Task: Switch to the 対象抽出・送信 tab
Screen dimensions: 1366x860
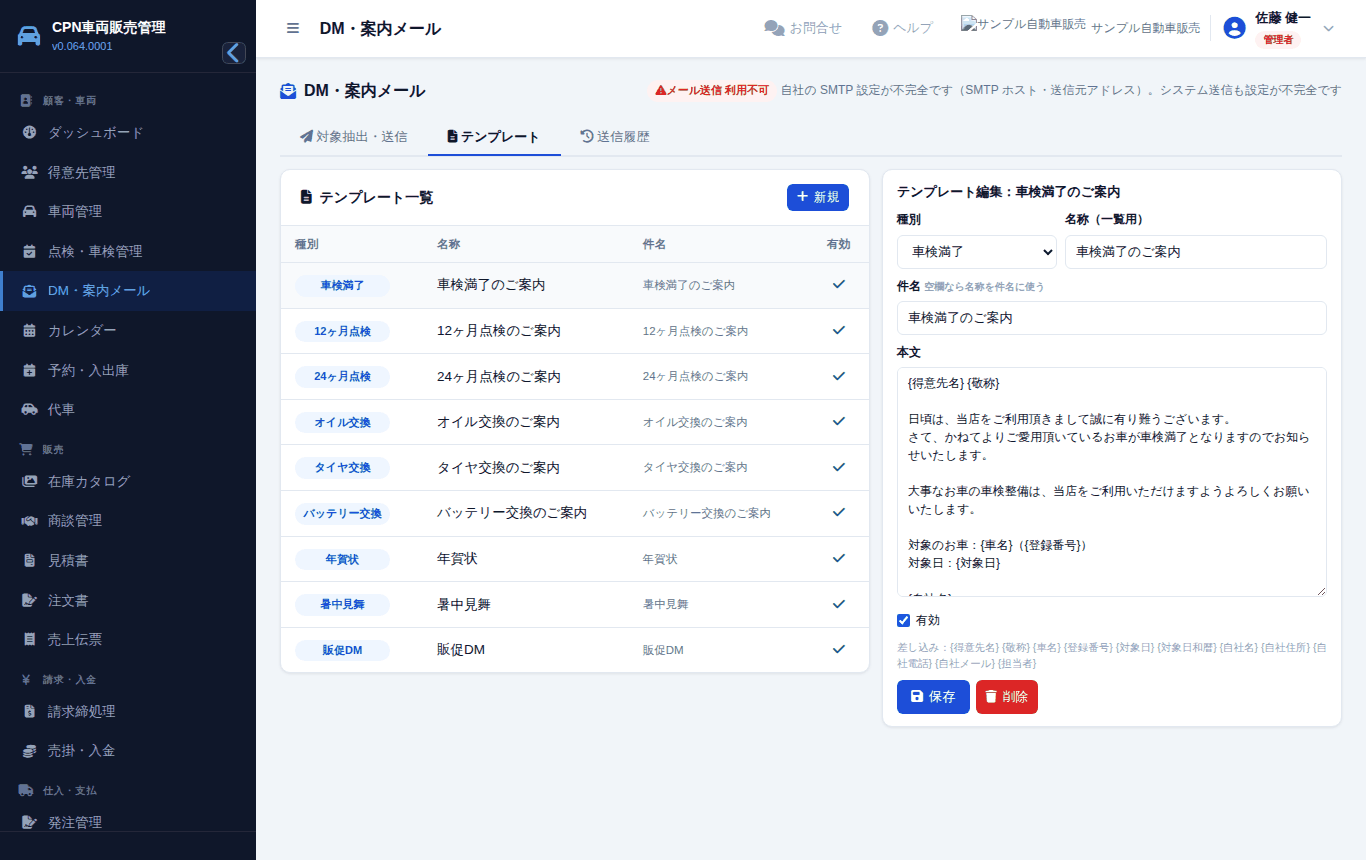Action: [354, 137]
